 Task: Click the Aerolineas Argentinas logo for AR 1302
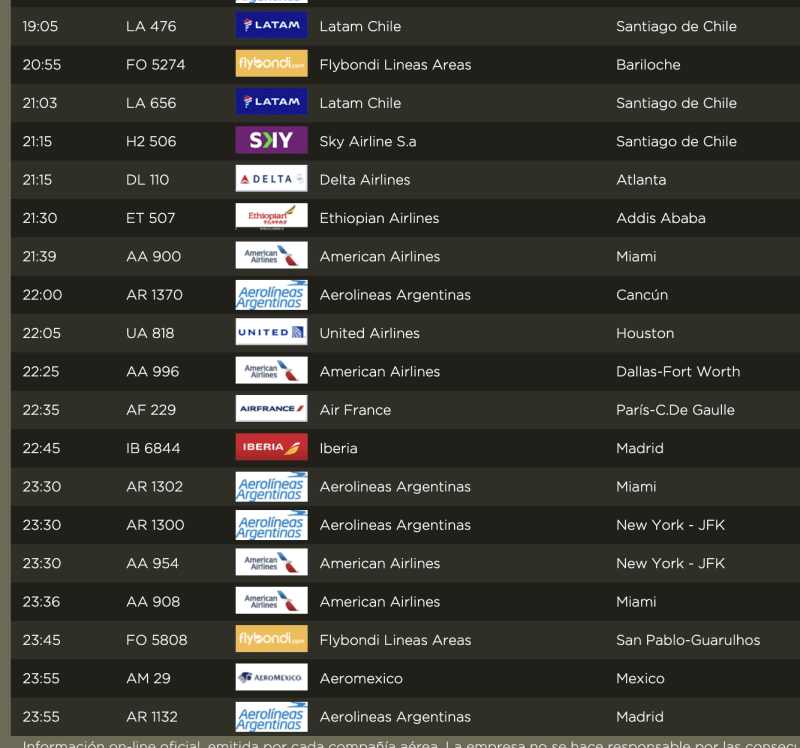pyautogui.click(x=271, y=486)
